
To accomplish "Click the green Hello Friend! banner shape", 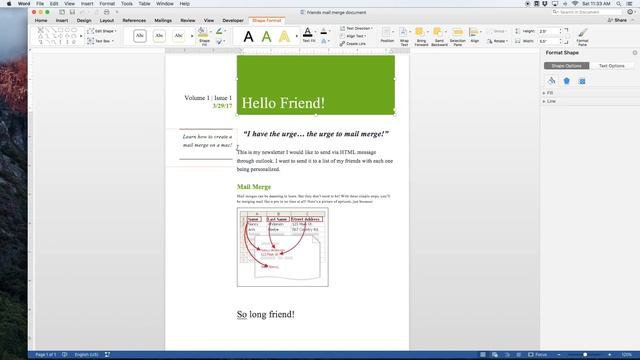I will [316, 85].
